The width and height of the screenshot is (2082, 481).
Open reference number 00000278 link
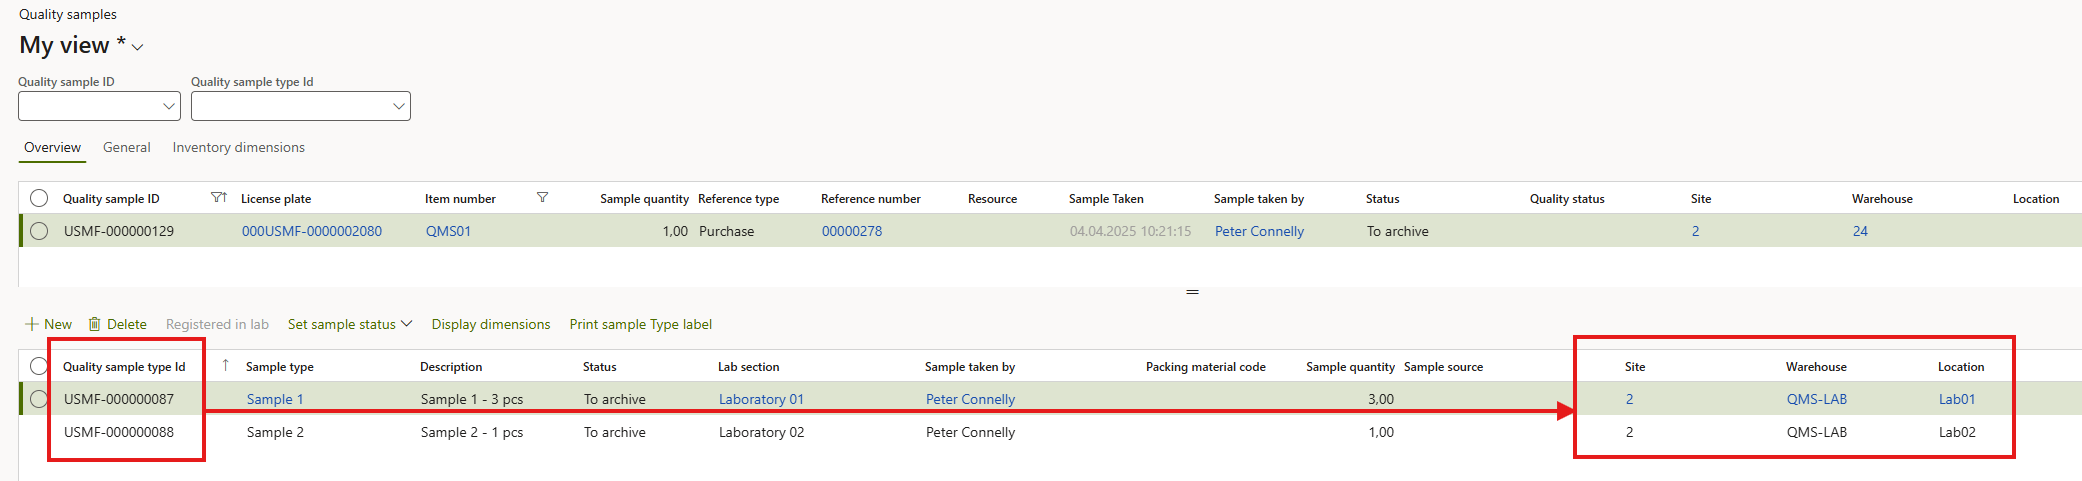[852, 231]
